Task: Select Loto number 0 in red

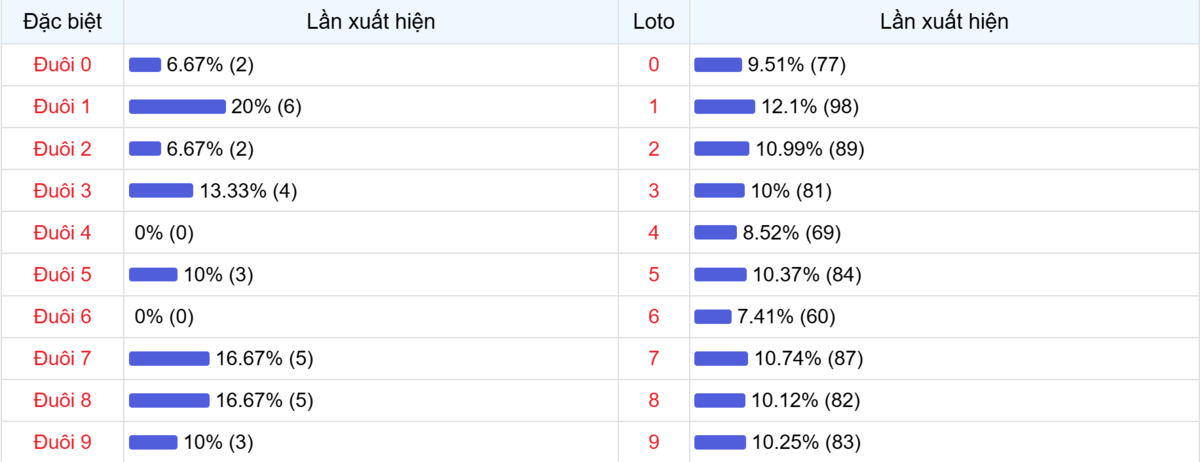Action: [654, 65]
